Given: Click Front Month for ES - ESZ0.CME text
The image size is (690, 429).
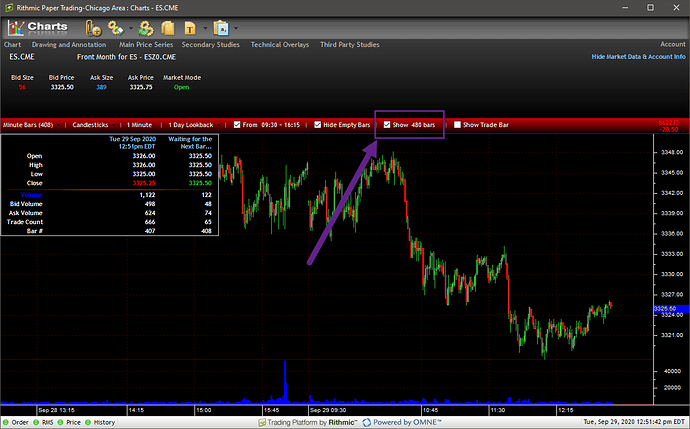Looking at the screenshot, I should [126, 57].
